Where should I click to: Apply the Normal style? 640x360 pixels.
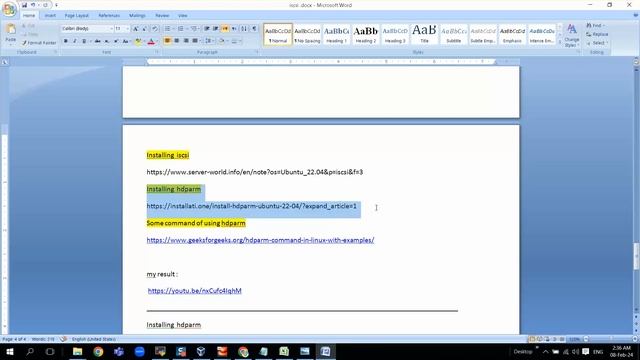coord(278,34)
